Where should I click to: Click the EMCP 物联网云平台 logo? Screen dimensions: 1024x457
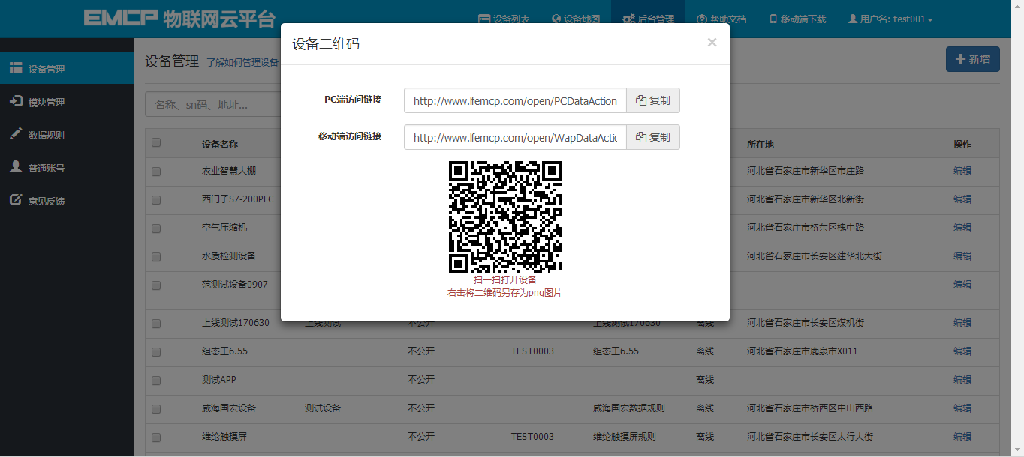(180, 18)
